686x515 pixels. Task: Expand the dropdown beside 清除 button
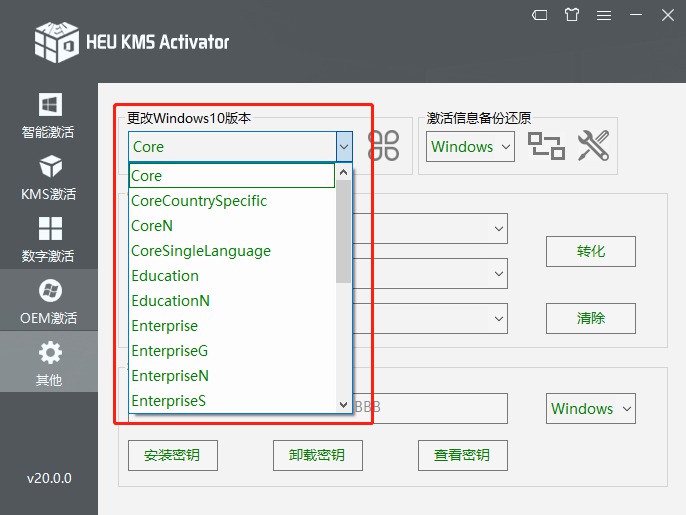point(498,319)
